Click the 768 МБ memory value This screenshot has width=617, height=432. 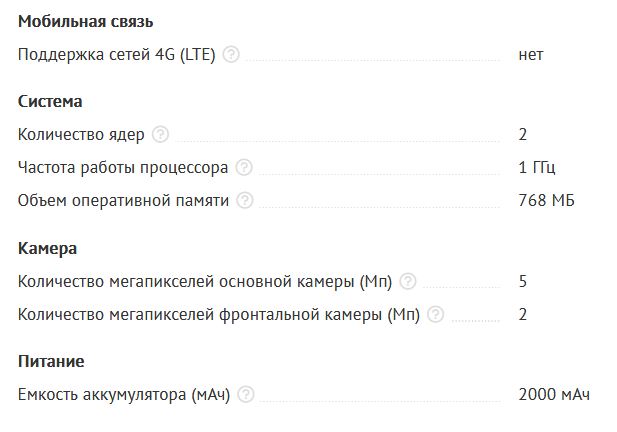tap(546, 201)
